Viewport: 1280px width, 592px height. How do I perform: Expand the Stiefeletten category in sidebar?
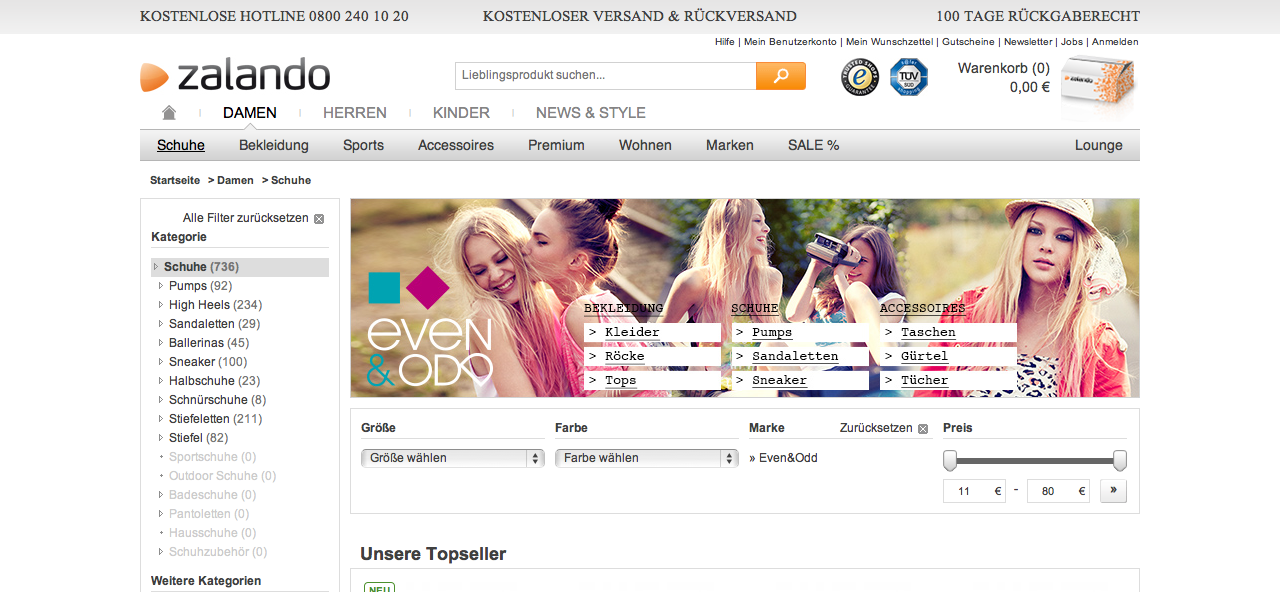(160, 419)
